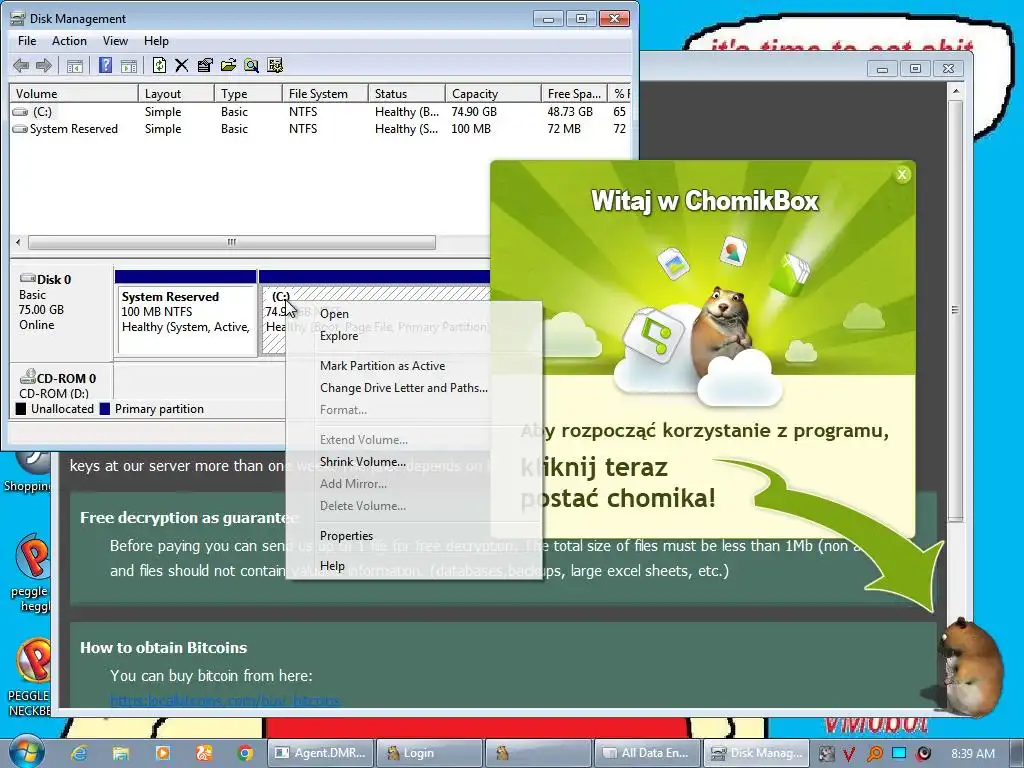Maximize the background ransom note window

pos(915,68)
